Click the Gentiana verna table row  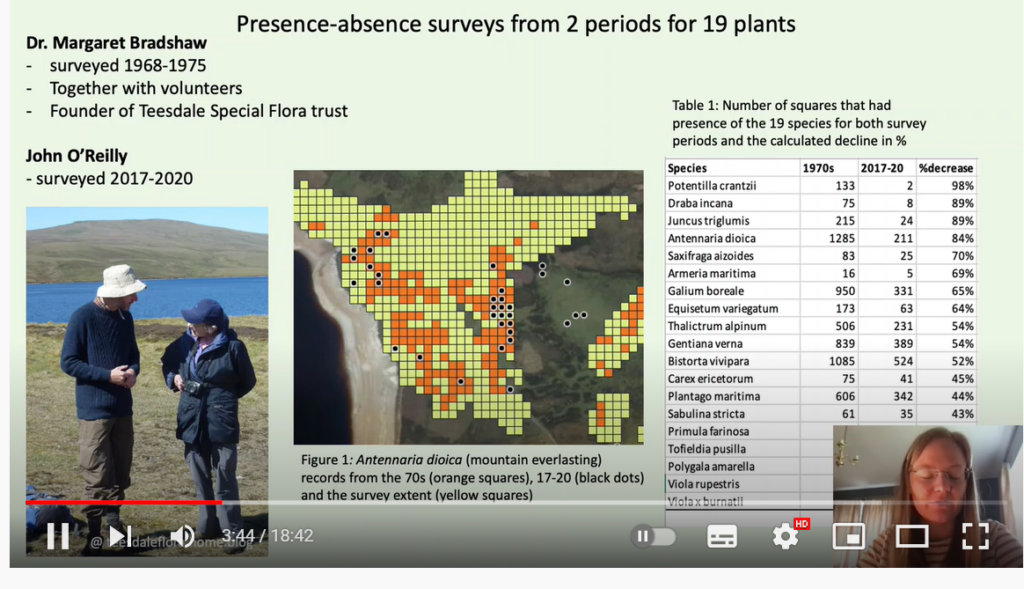click(820, 344)
